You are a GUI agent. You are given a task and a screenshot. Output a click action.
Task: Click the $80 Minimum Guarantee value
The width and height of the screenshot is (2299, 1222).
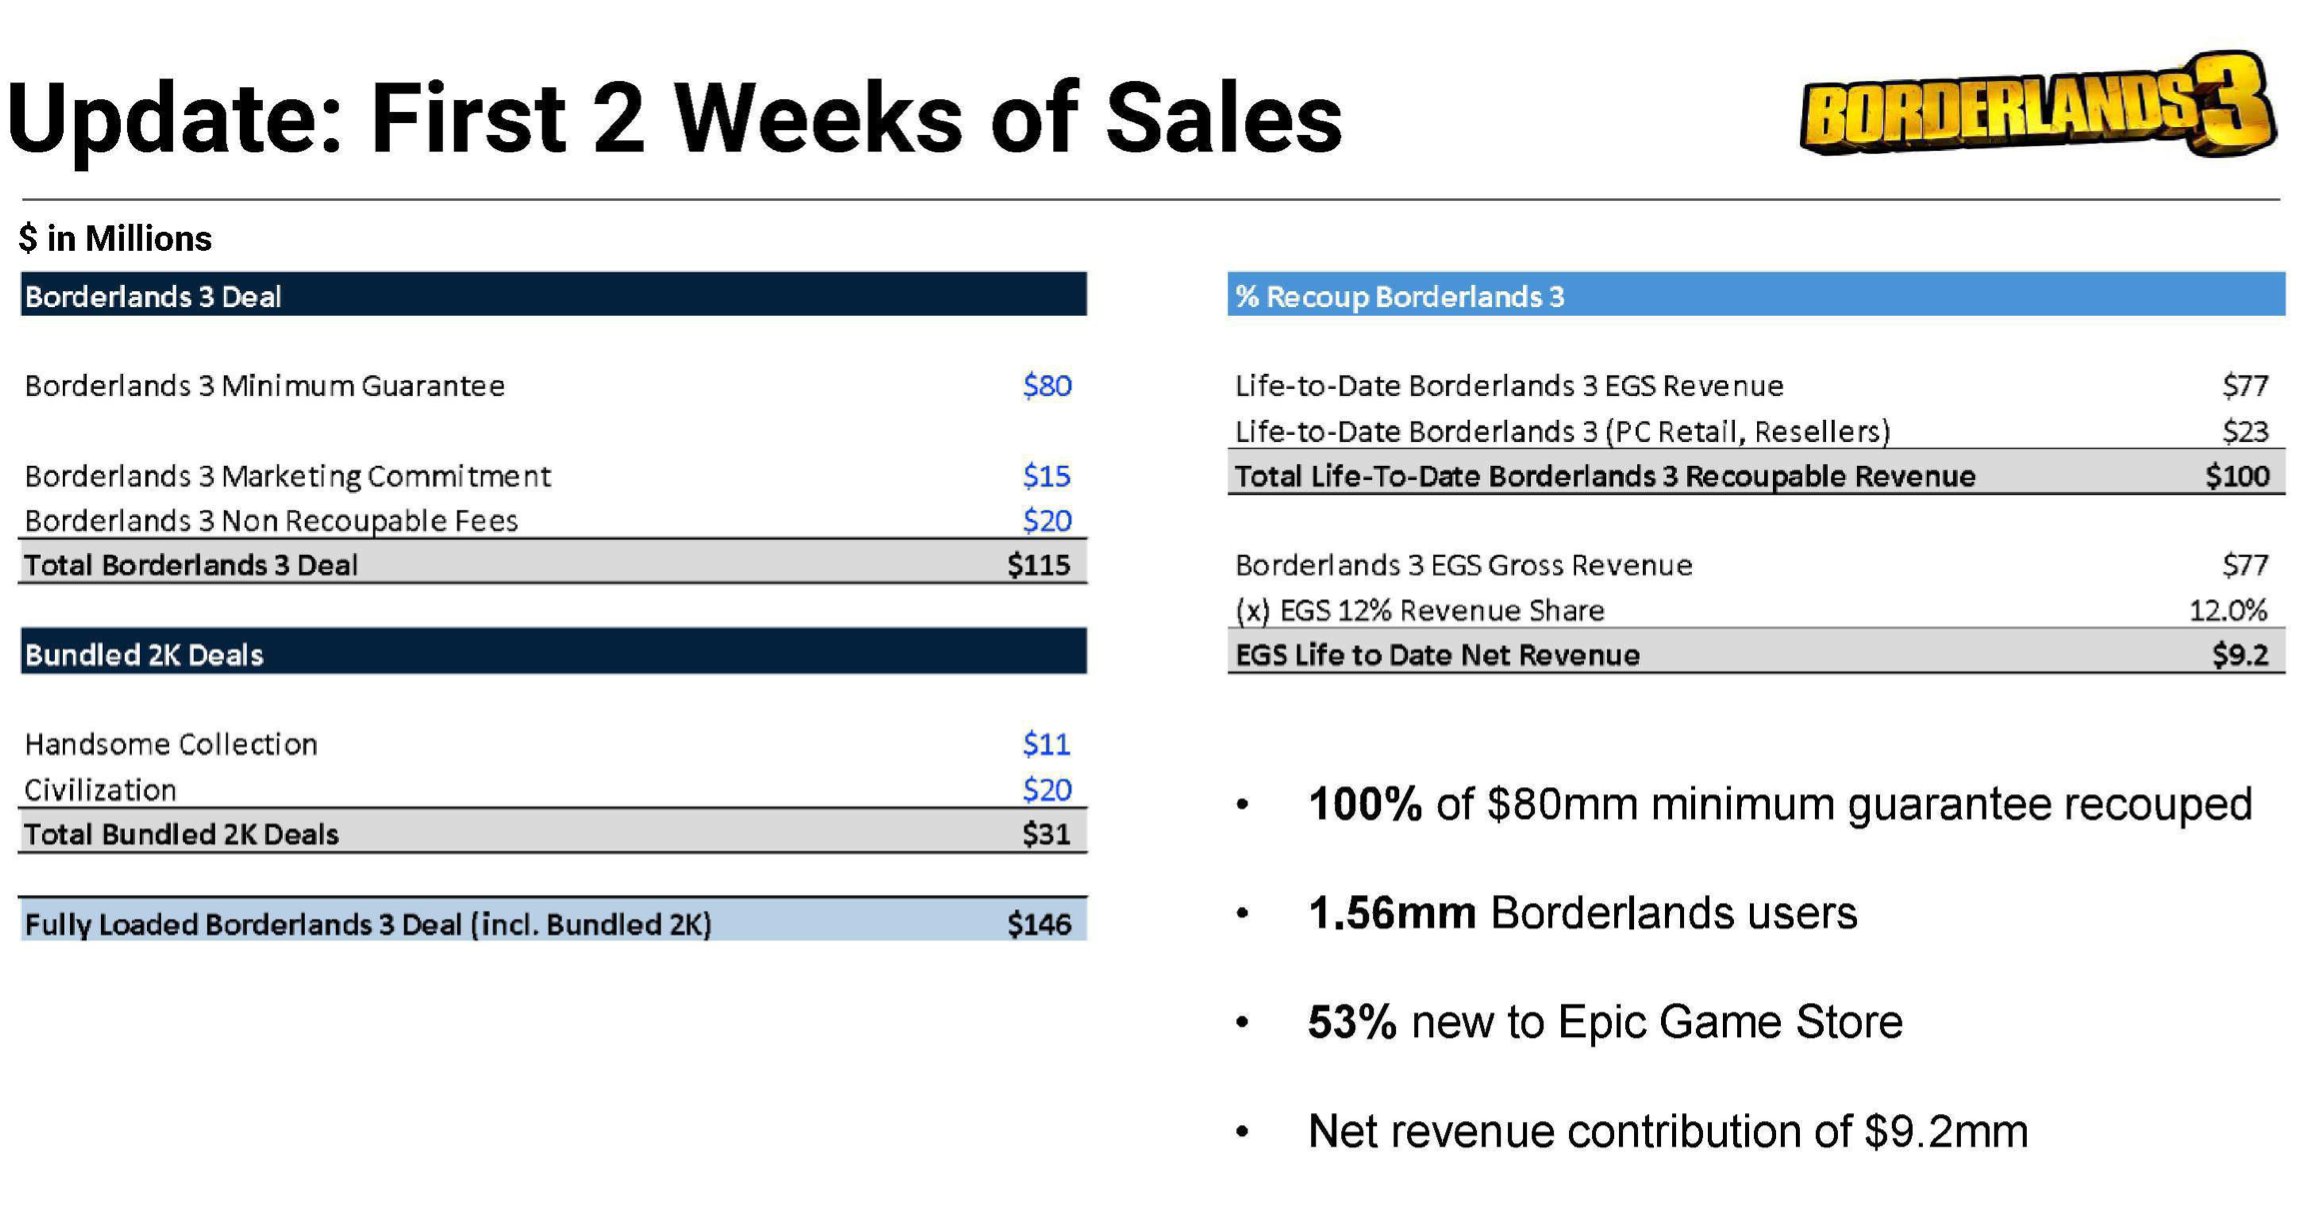point(1046,386)
